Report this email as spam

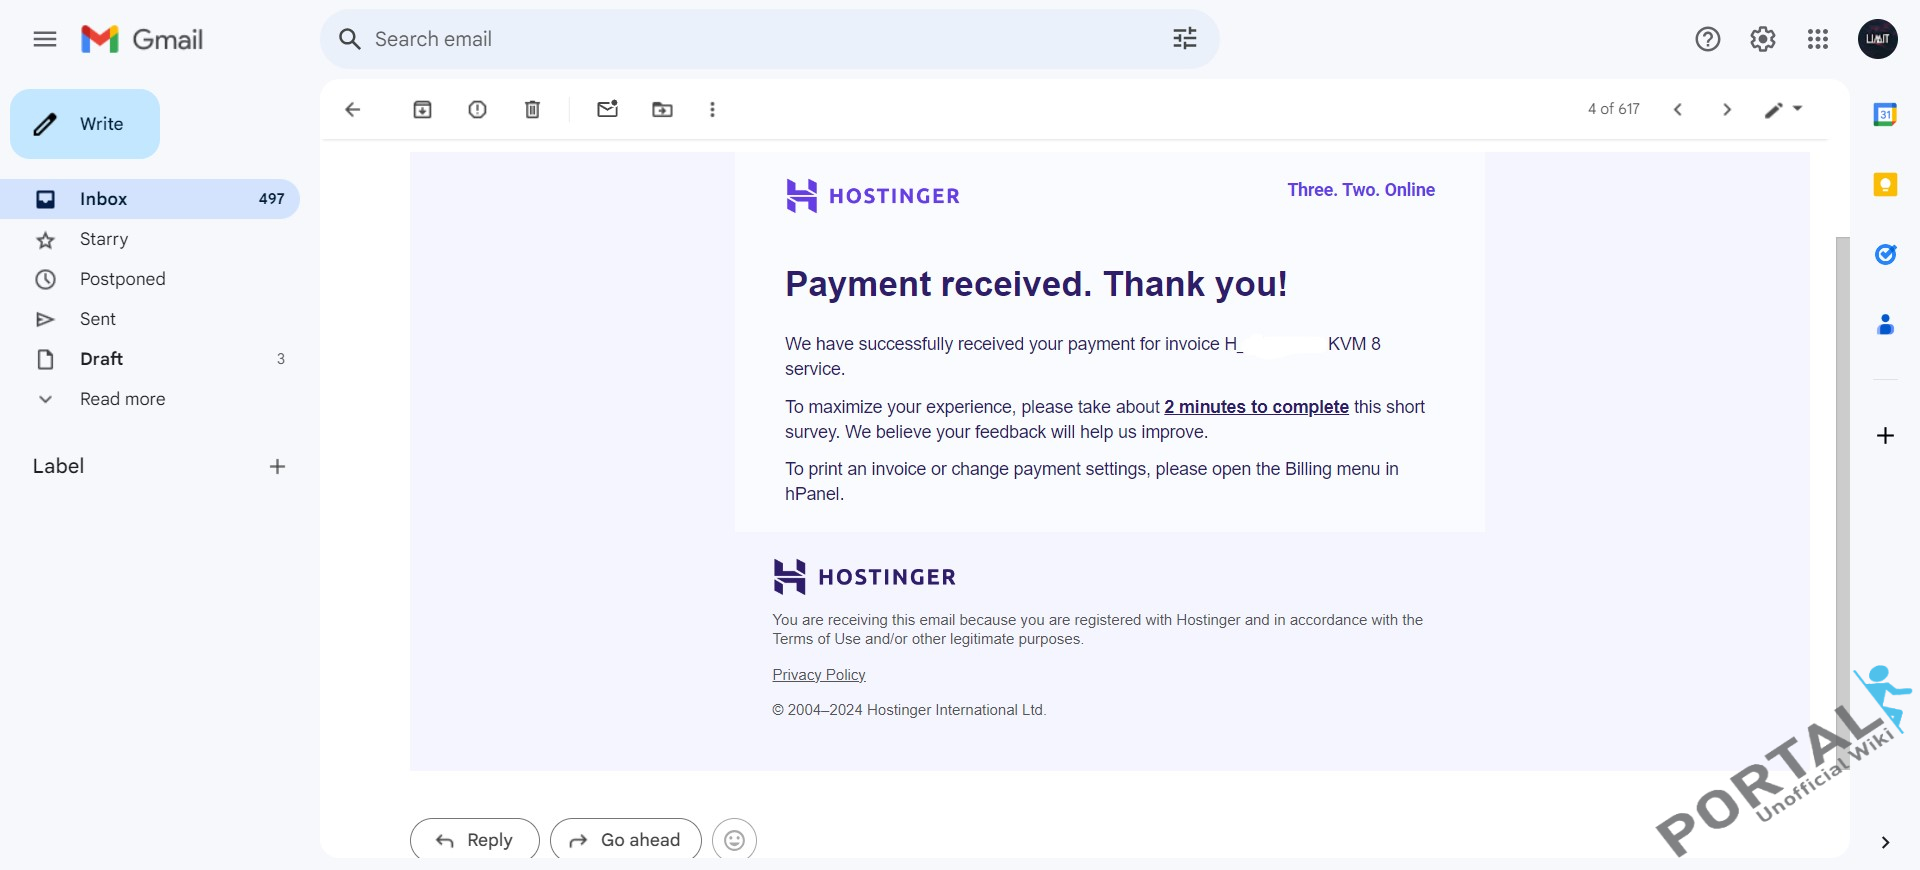pyautogui.click(x=478, y=110)
